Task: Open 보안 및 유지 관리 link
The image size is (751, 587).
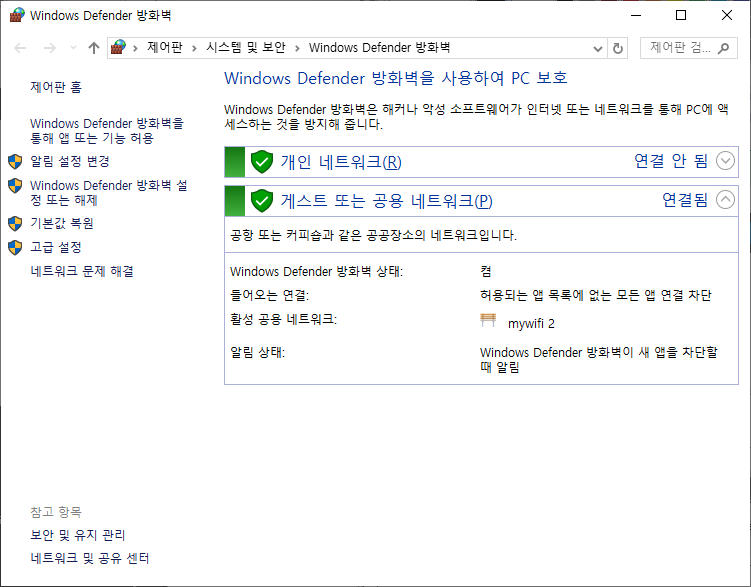Action: pyautogui.click(x=78, y=535)
